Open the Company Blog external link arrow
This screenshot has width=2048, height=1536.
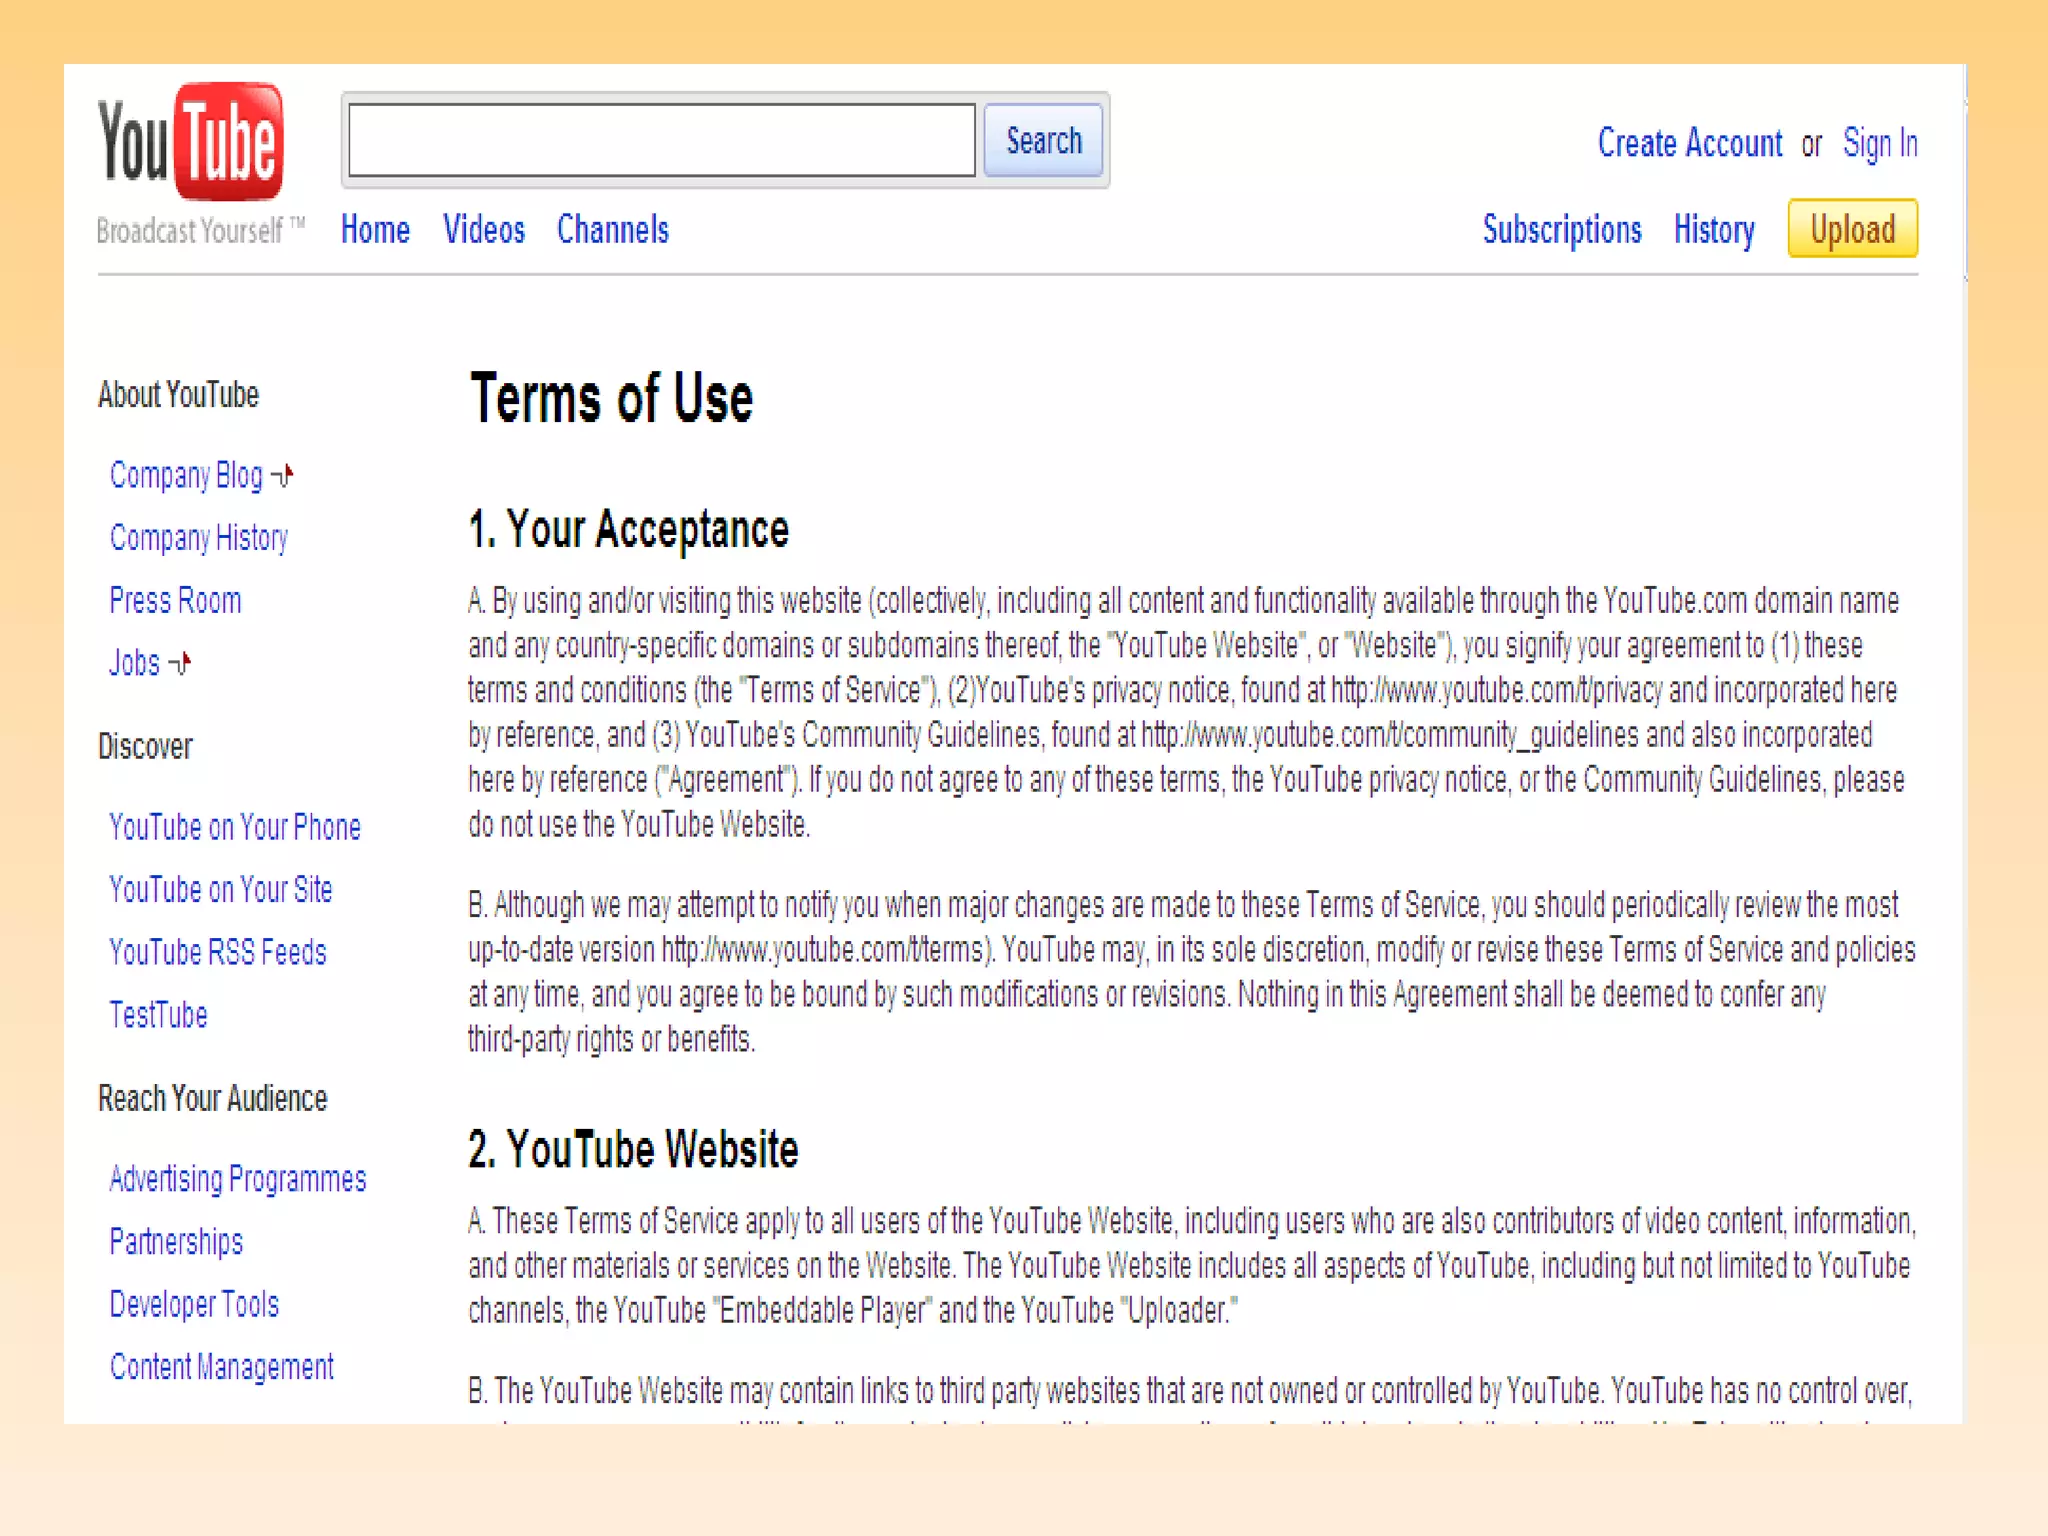click(x=283, y=475)
